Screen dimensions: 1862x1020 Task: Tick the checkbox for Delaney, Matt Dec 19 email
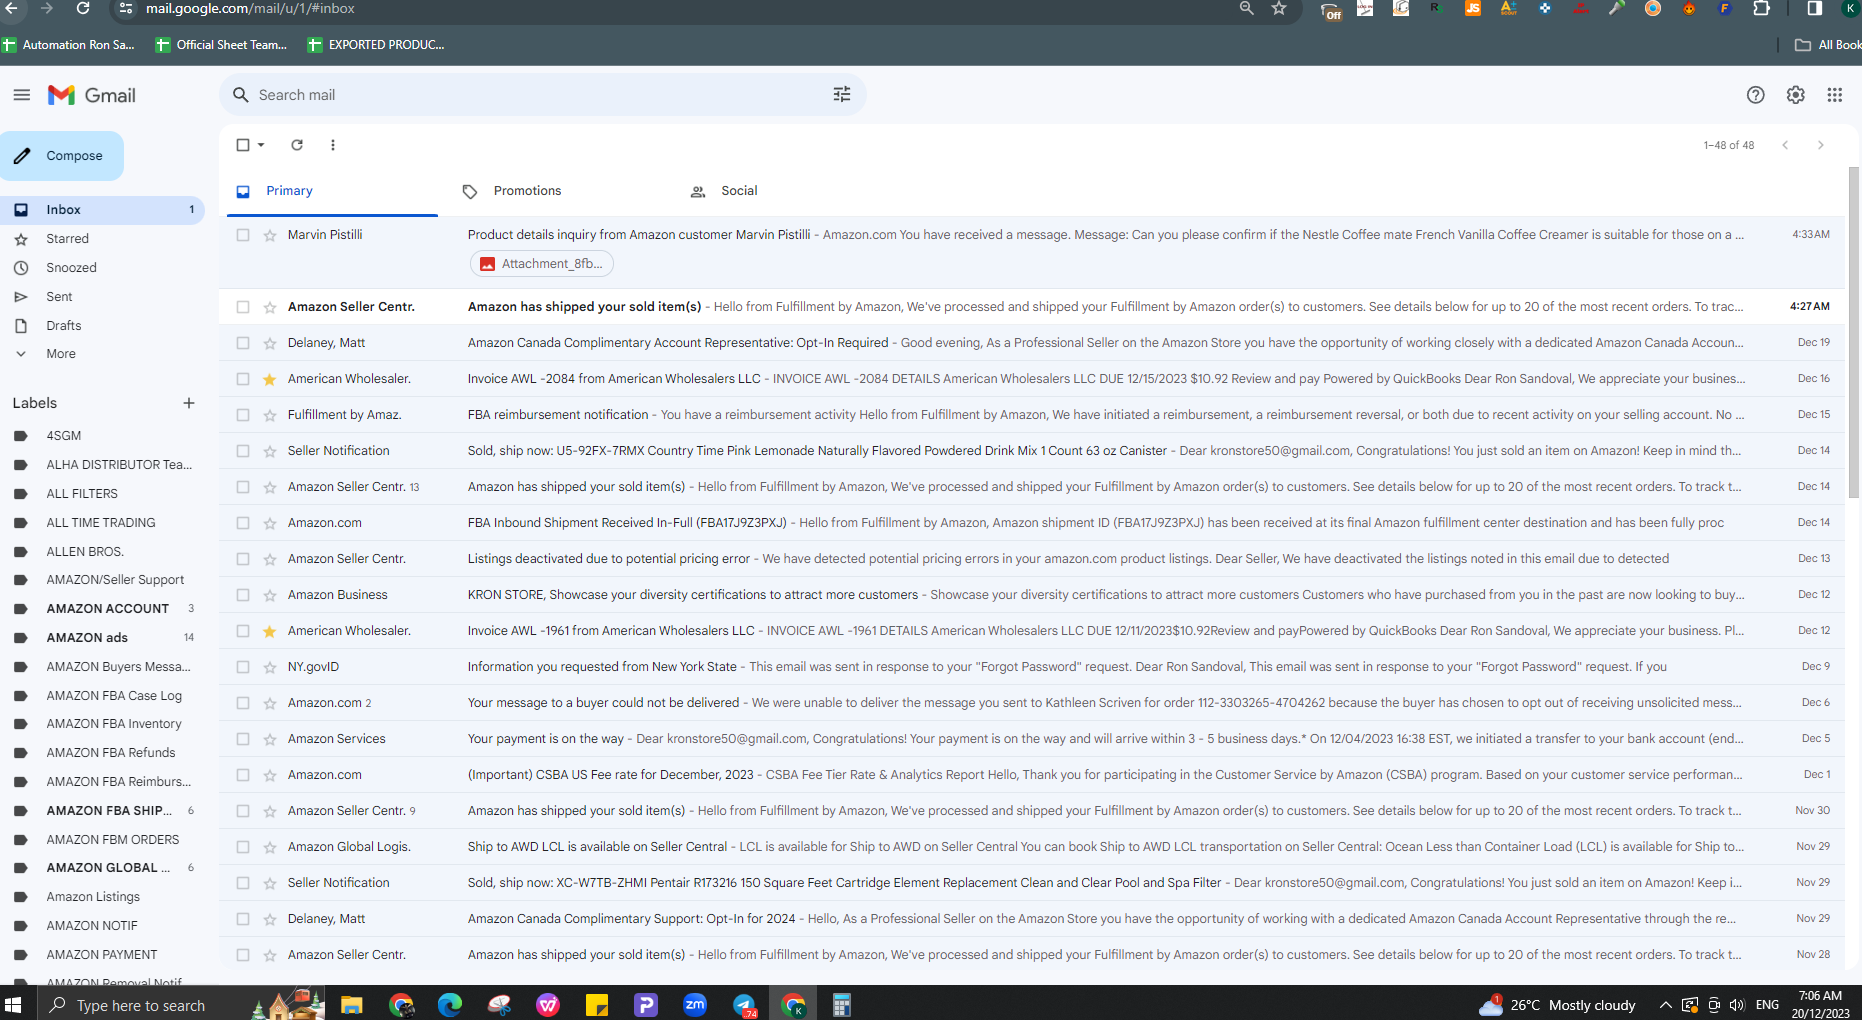click(x=243, y=343)
